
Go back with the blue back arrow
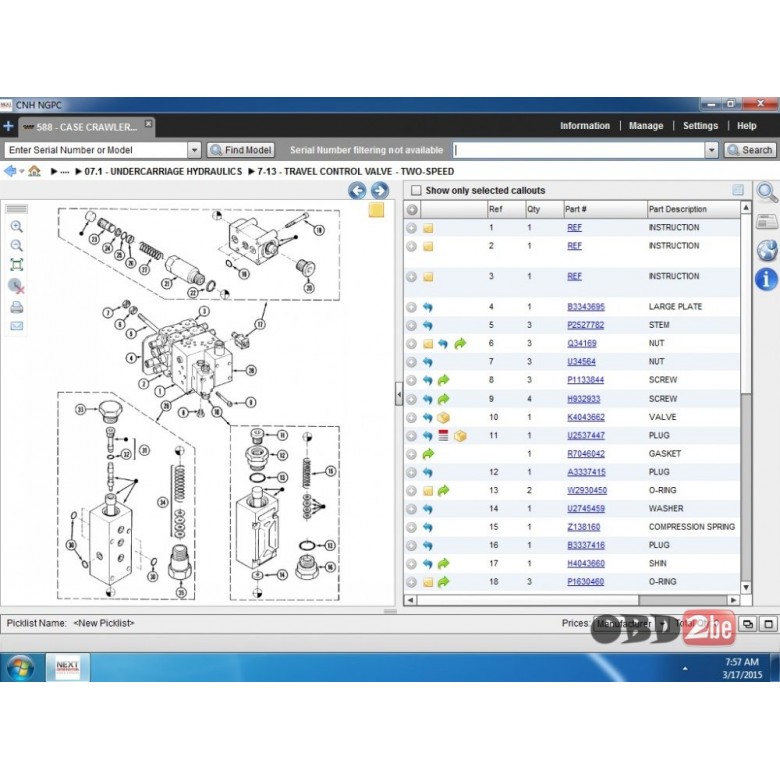(x=10, y=171)
